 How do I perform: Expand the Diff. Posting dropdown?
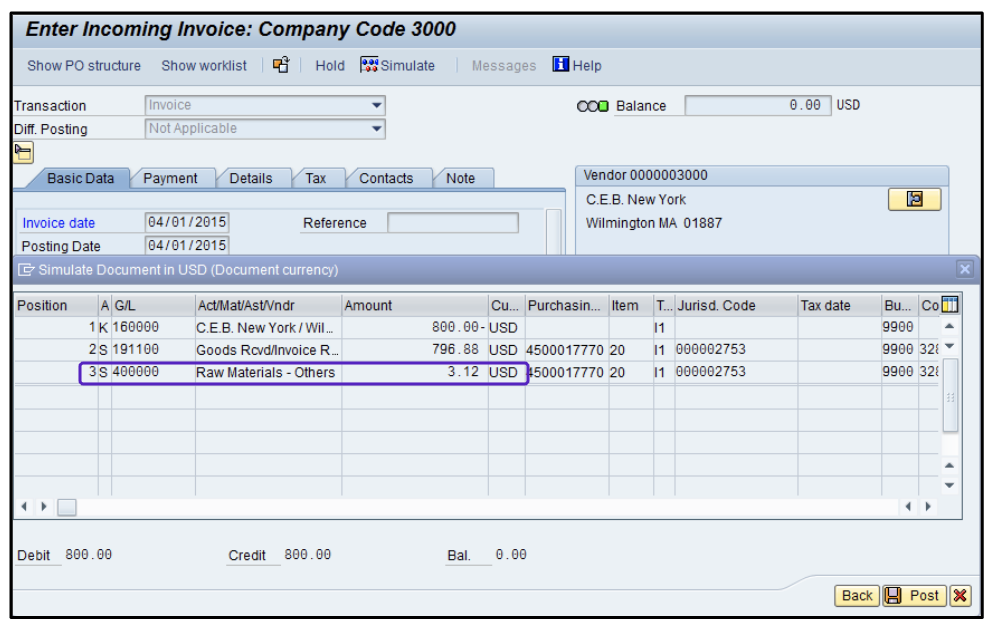click(376, 129)
